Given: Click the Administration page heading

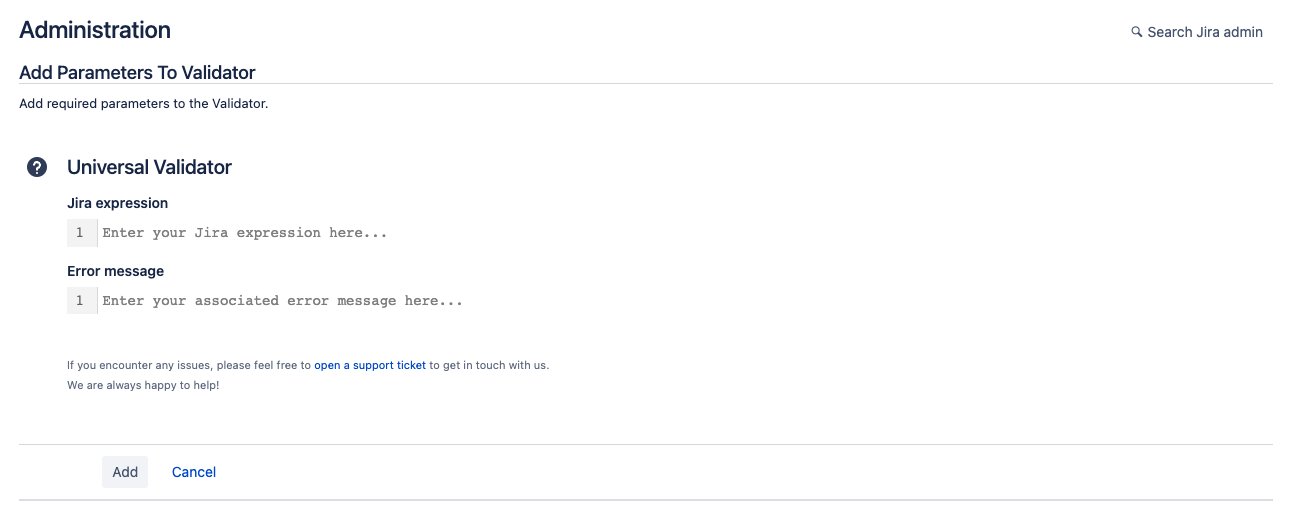Looking at the screenshot, I should (x=95, y=30).
